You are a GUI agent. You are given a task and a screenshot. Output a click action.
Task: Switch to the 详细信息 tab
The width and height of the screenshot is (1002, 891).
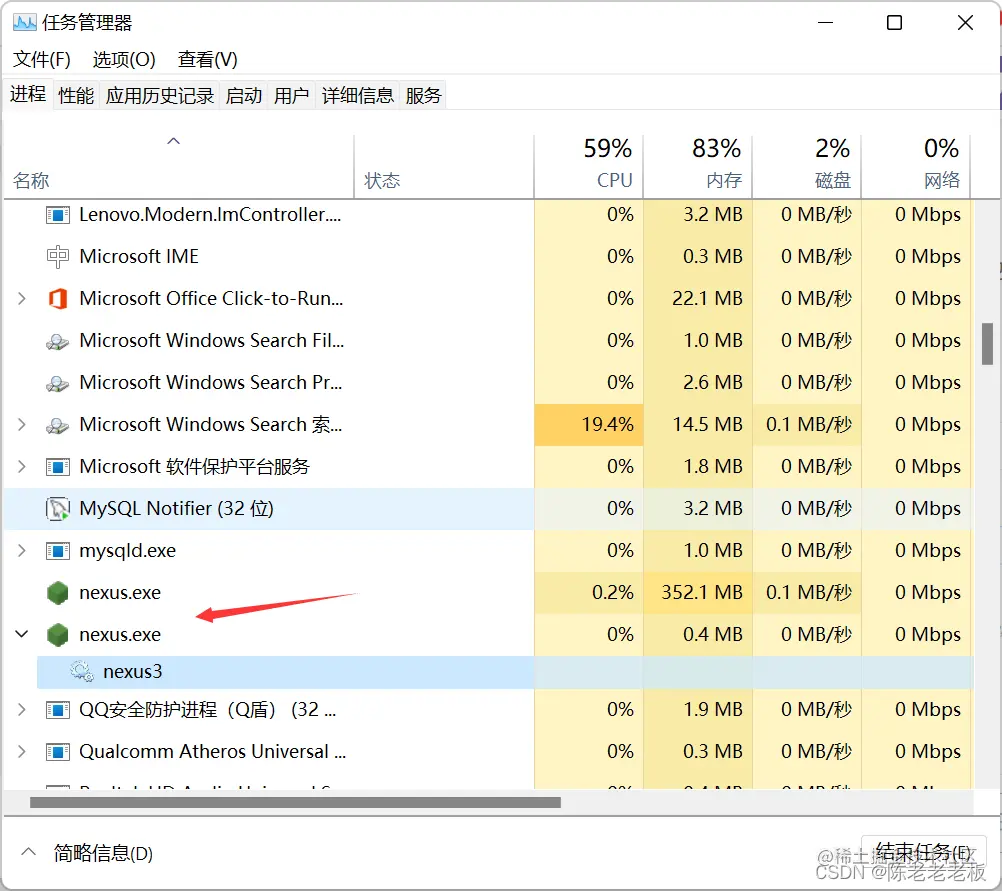coord(358,96)
